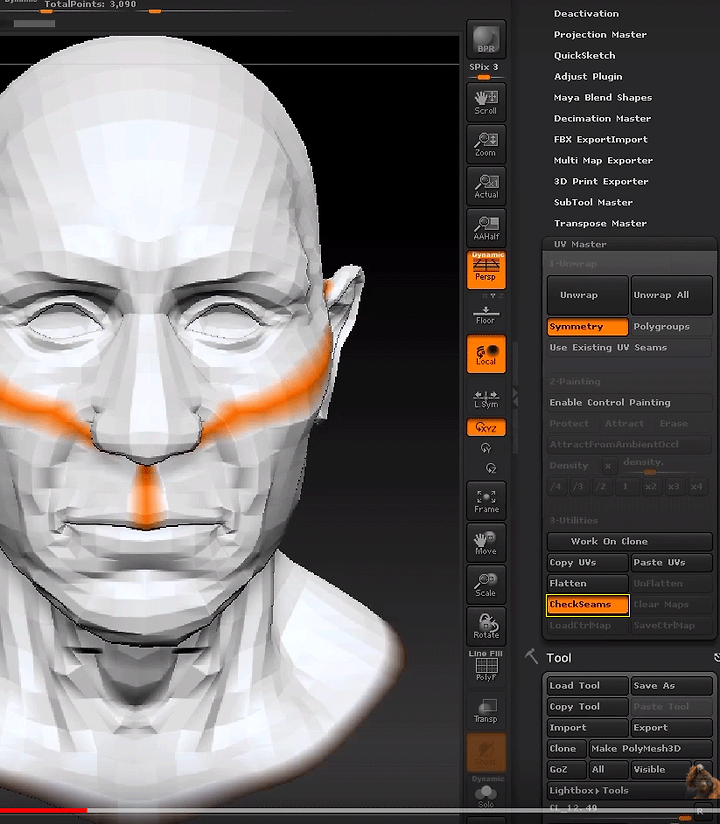The width and height of the screenshot is (720, 824).
Task: Click the Save As button
Action: [672, 686]
